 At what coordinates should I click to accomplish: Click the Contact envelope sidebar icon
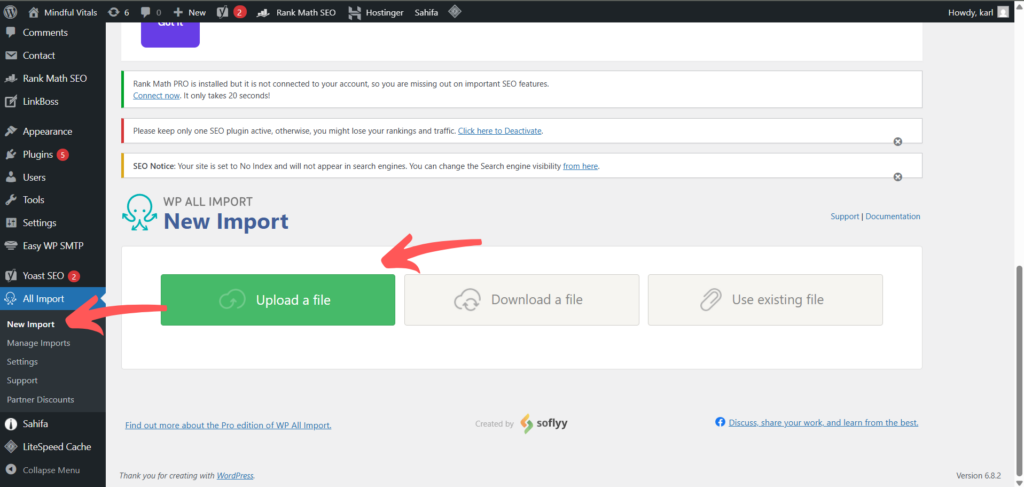[x=10, y=55]
